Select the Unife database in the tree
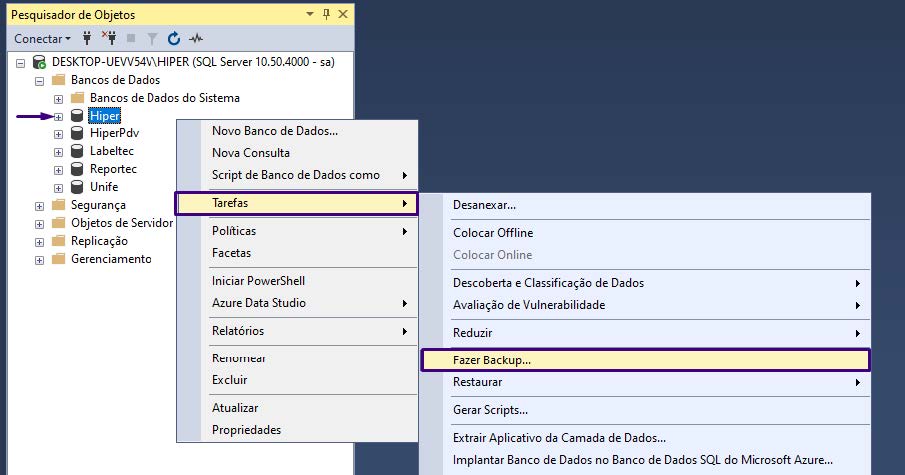Image resolution: width=905 pixels, height=475 pixels. point(104,187)
